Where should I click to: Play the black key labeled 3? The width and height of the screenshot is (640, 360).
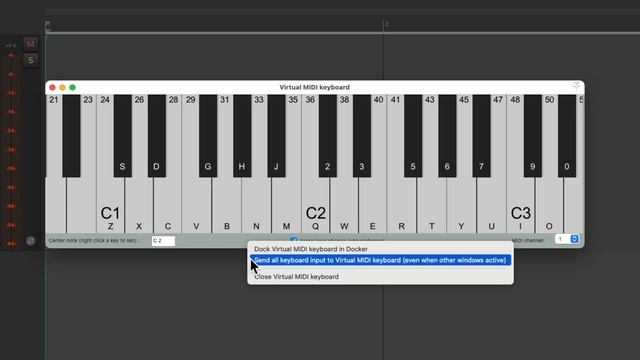362,136
